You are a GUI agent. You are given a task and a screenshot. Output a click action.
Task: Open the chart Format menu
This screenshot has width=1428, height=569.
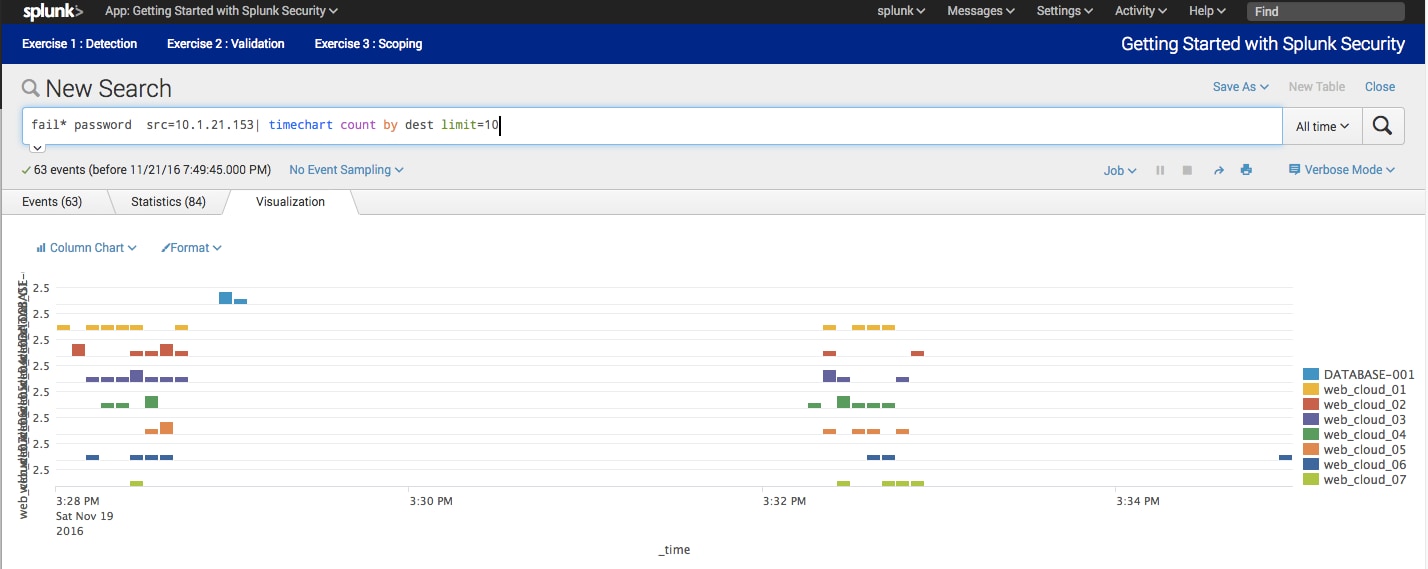coord(191,248)
